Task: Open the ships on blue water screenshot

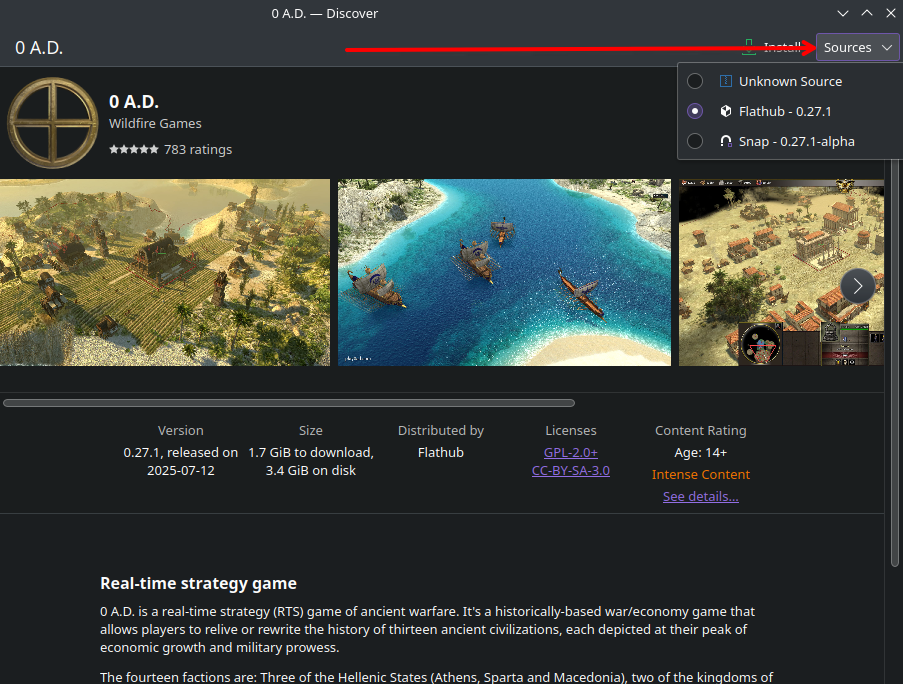Action: pyautogui.click(x=504, y=272)
